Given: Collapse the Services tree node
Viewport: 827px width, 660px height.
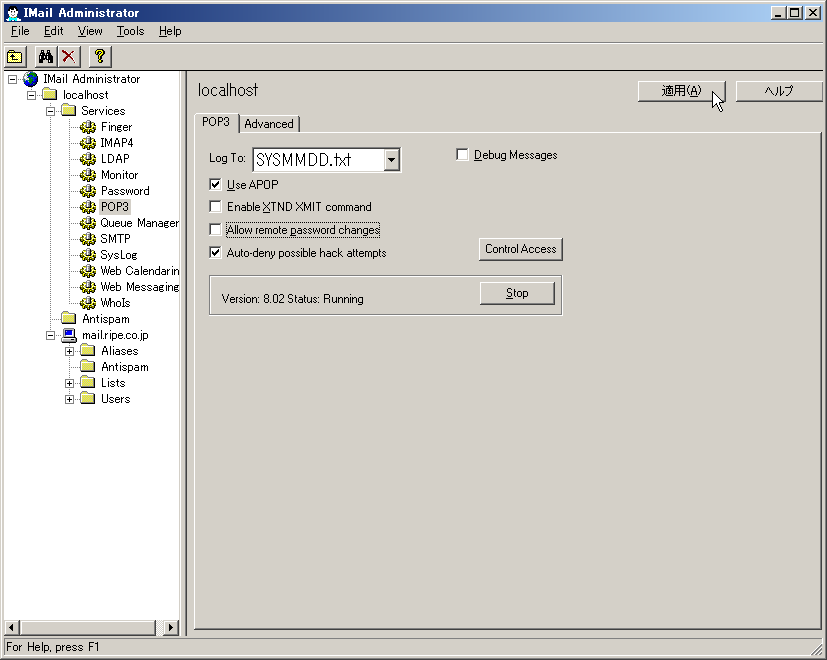Looking at the screenshot, I should [x=50, y=111].
